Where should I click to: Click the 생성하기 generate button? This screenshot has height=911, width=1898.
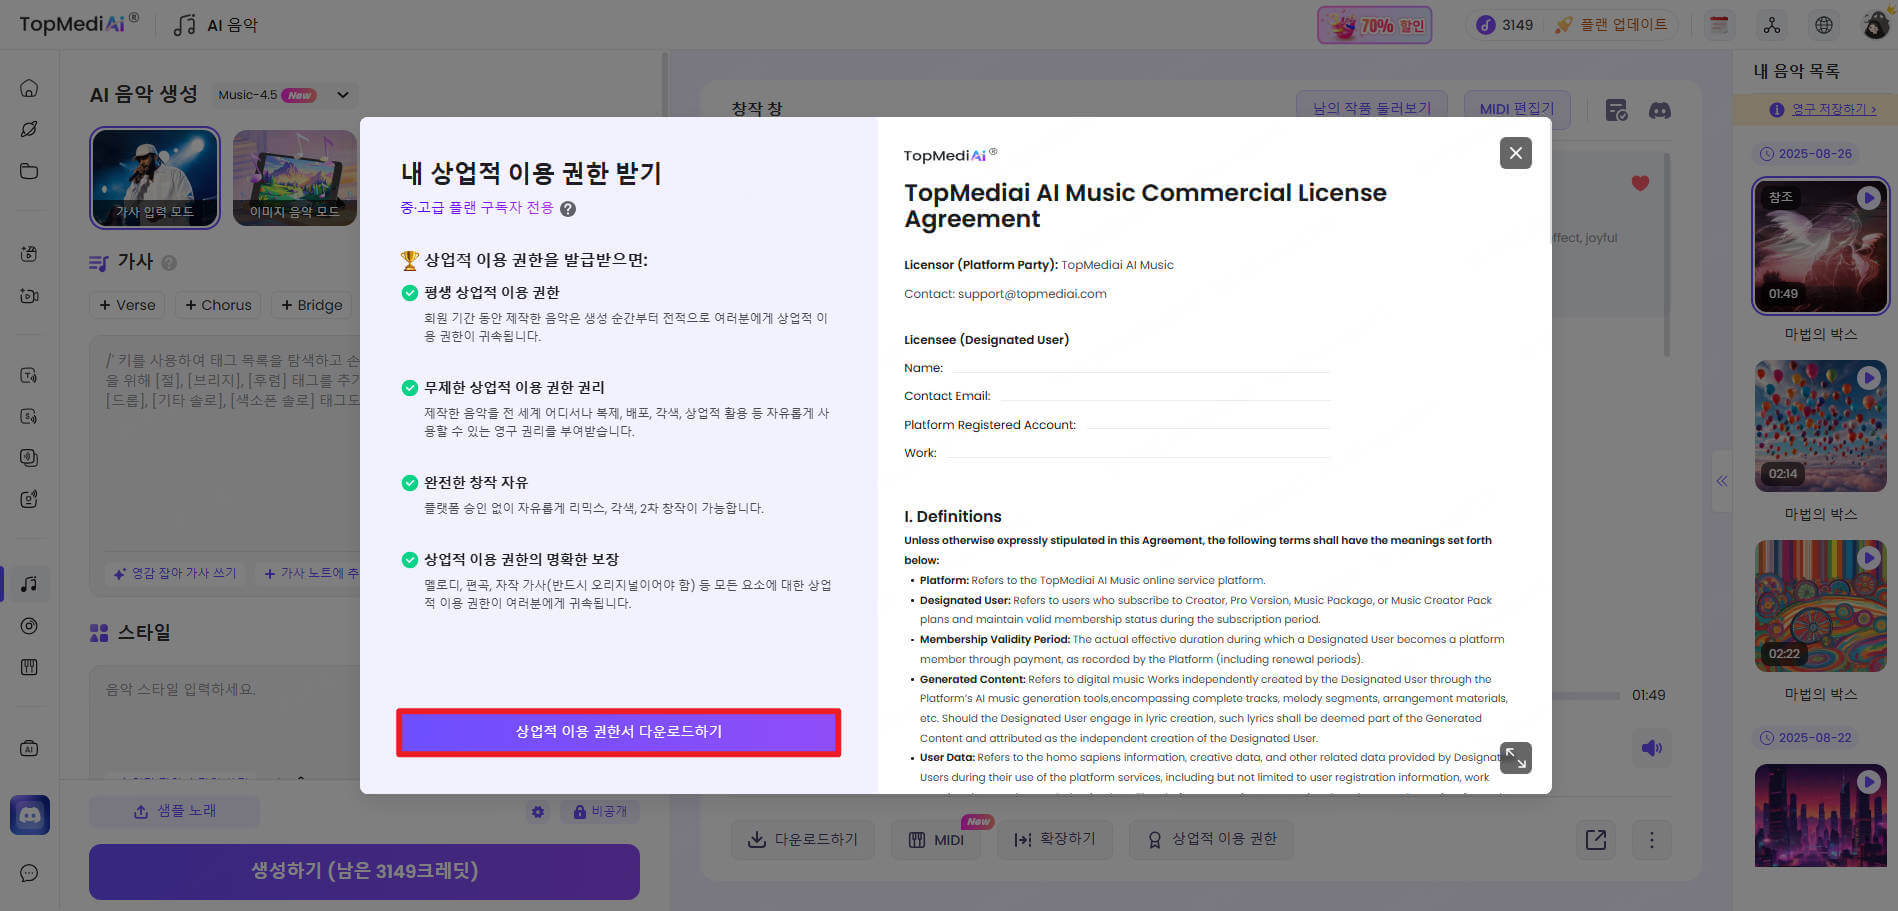(x=364, y=871)
